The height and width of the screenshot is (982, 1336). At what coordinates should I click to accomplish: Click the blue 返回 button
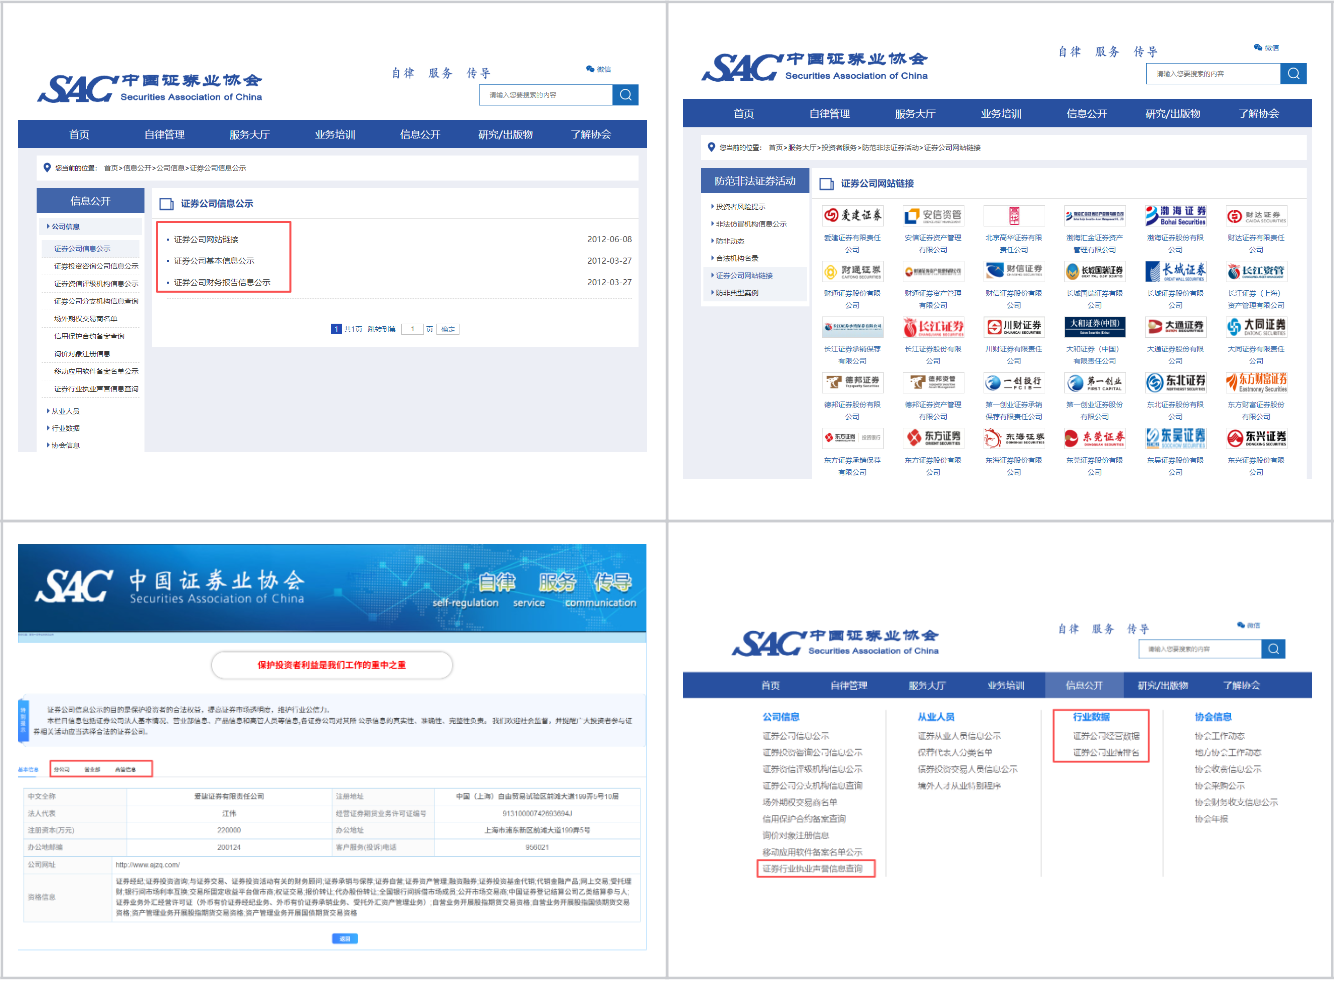pos(344,939)
